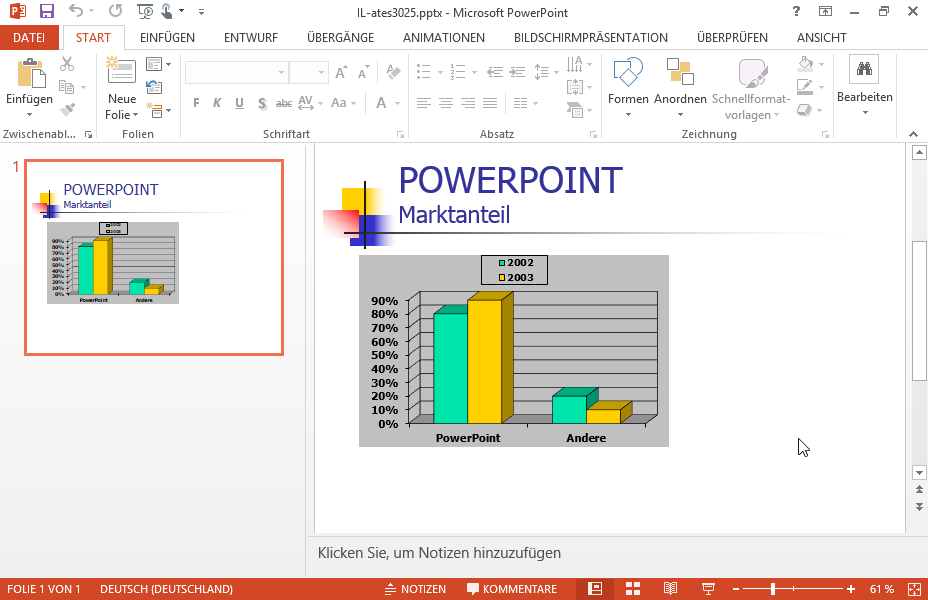Switch to the ENTWURF tab
This screenshot has width=928, height=600.
(x=251, y=37)
